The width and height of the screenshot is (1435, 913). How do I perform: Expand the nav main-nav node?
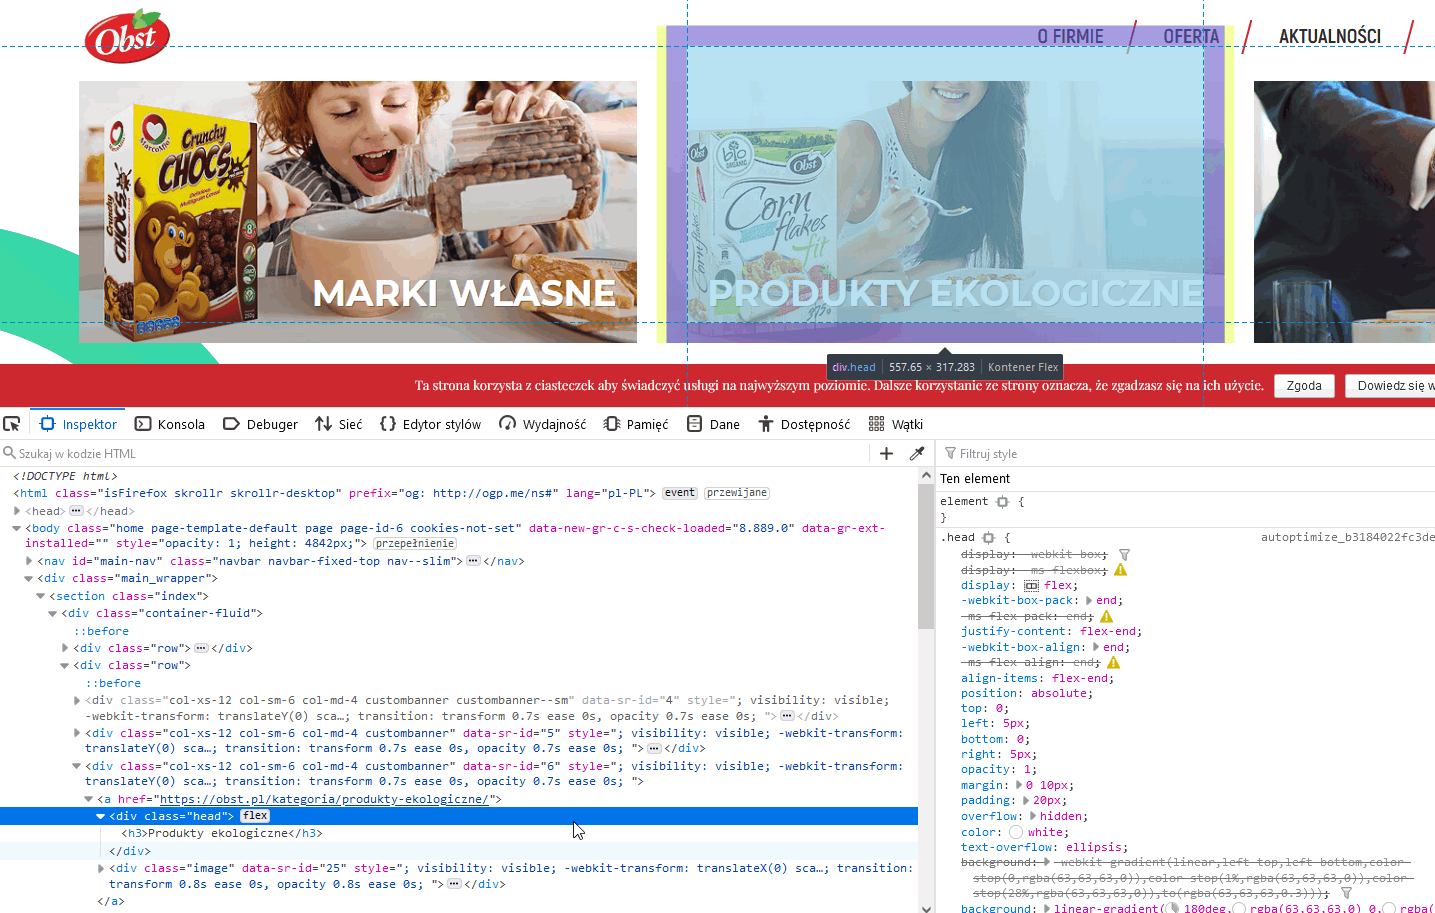[29, 561]
